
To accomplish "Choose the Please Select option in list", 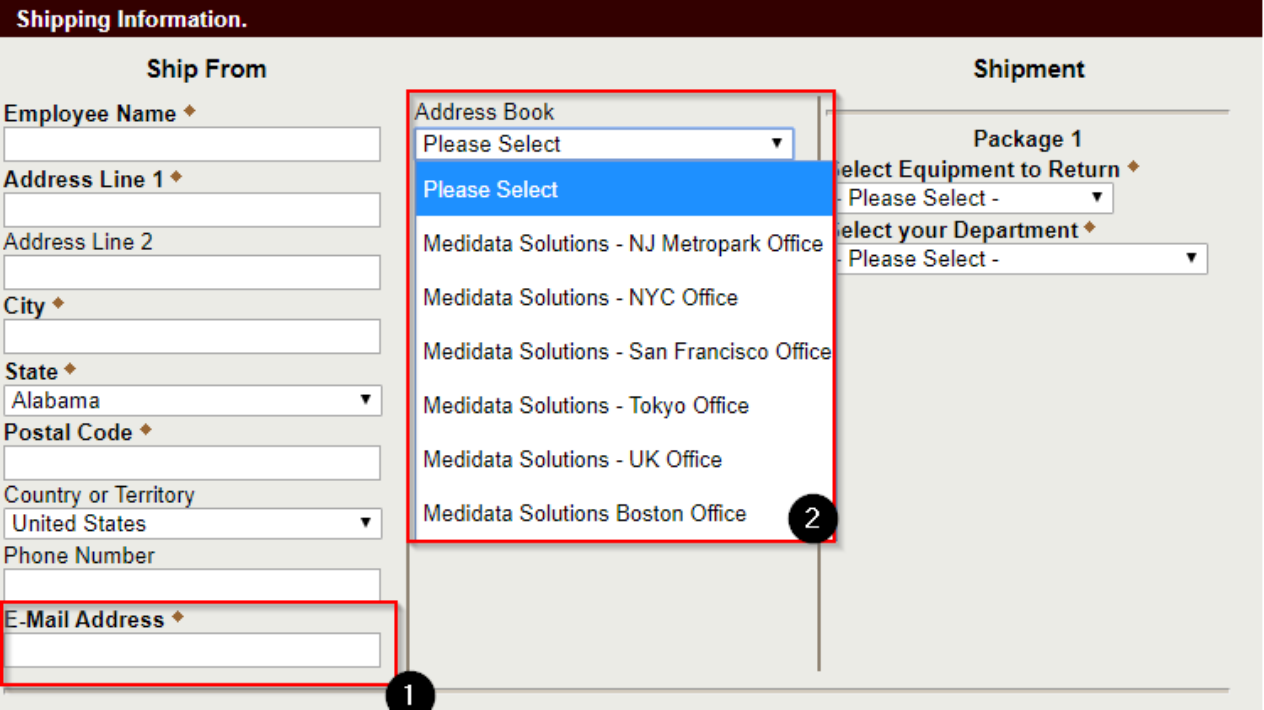I will coord(624,189).
